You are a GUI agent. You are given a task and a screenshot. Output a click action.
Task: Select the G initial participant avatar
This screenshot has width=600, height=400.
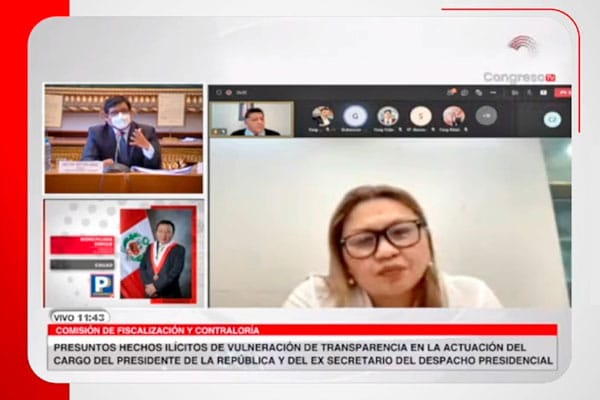355,116
